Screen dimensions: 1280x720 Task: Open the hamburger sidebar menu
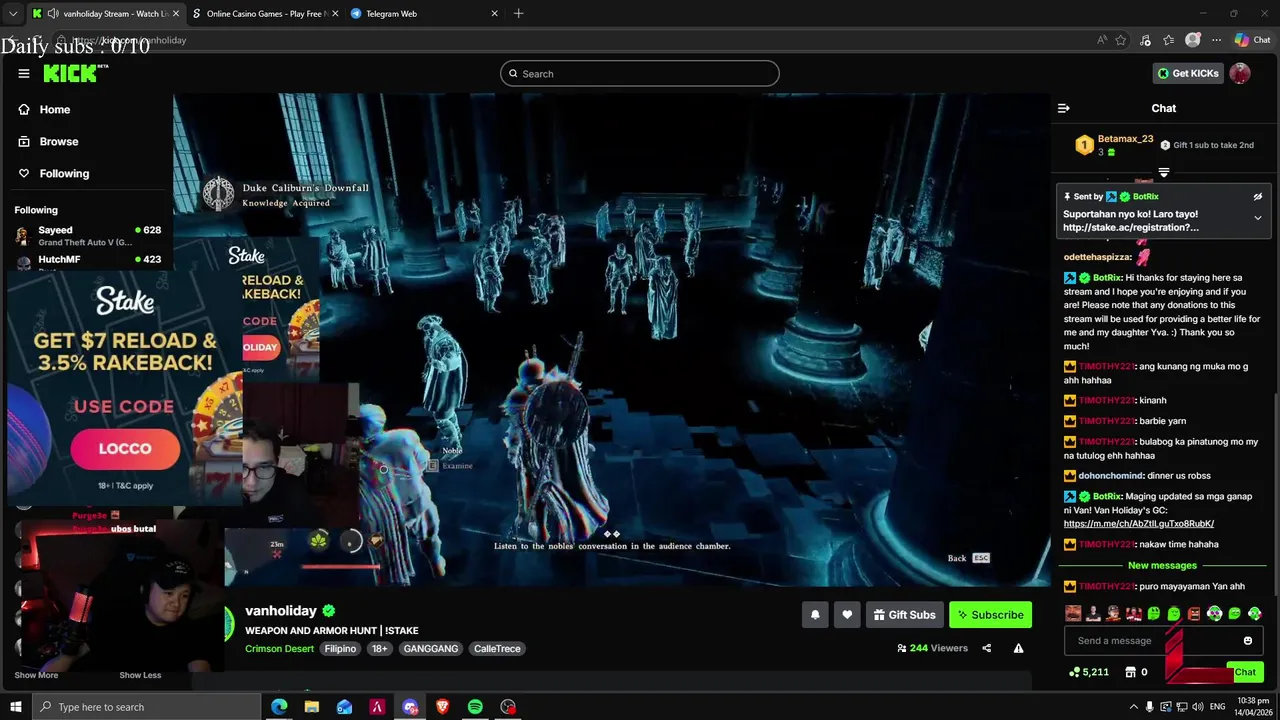point(24,73)
